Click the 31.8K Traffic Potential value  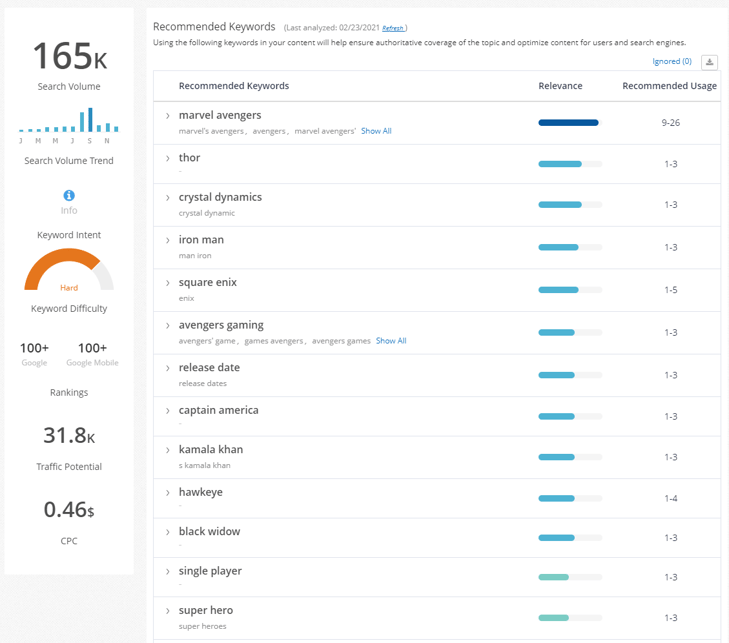tap(69, 436)
